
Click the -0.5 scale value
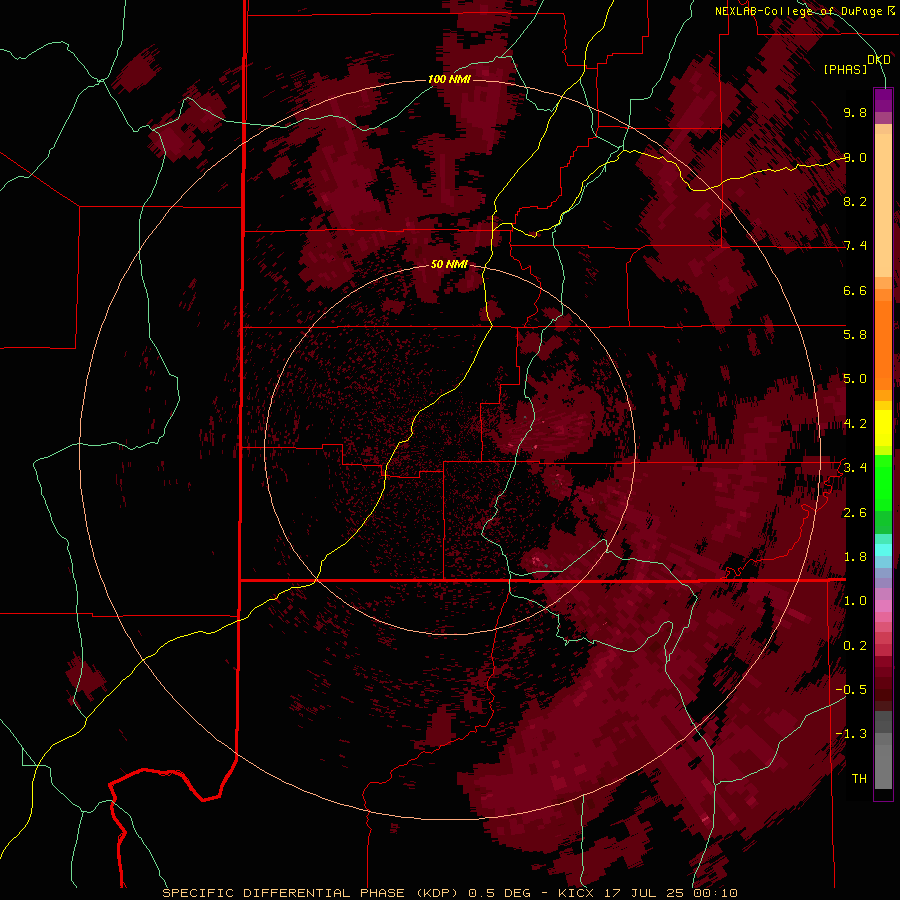tap(851, 690)
